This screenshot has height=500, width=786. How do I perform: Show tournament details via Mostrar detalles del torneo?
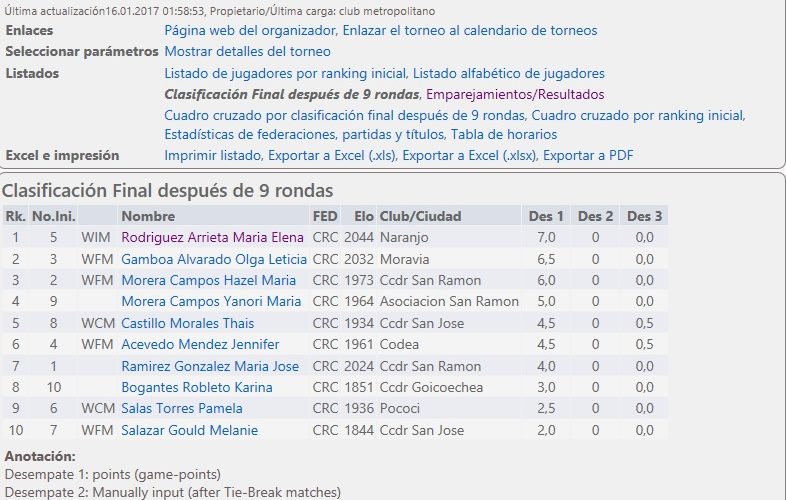(248, 52)
